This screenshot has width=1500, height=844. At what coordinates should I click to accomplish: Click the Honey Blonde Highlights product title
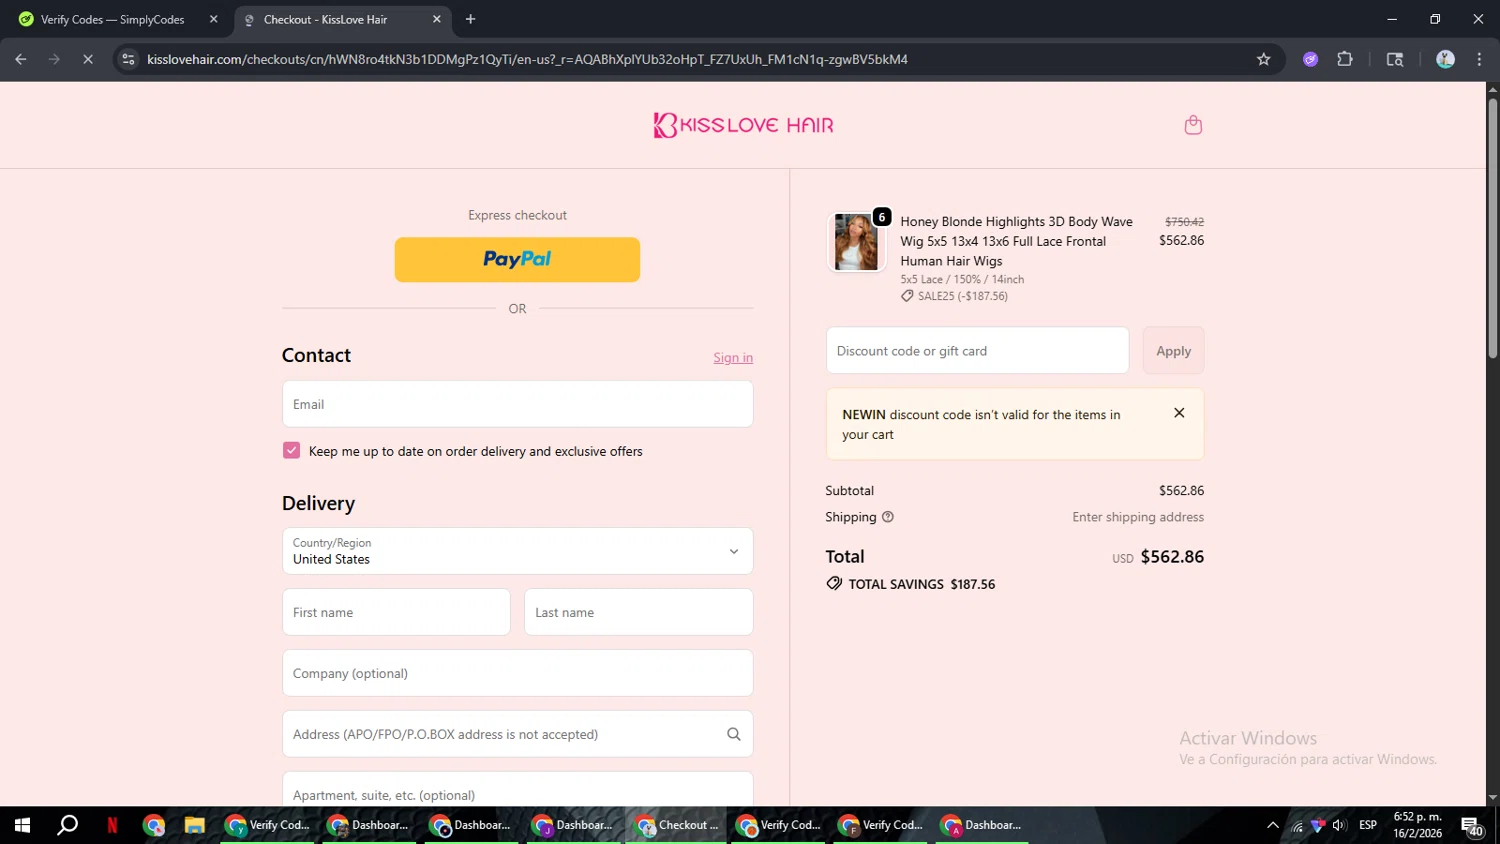[1016, 241]
